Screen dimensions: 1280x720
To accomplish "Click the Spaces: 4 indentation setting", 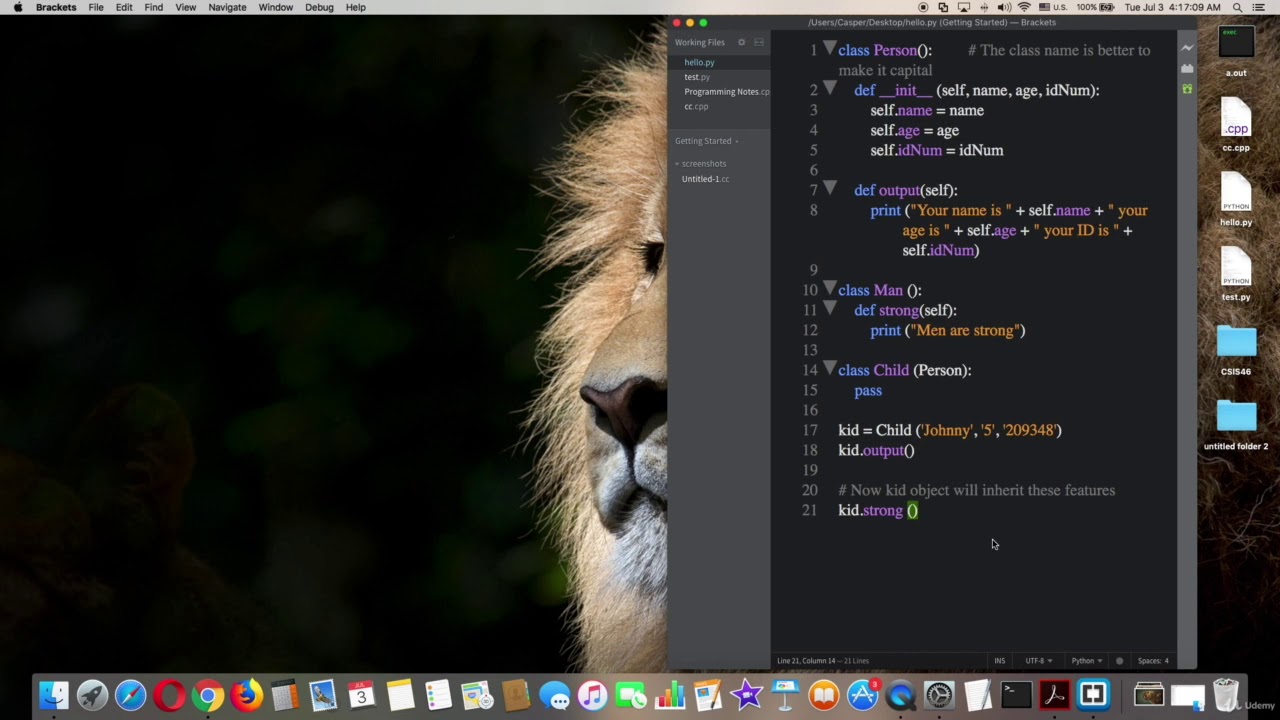I will coord(1153,661).
